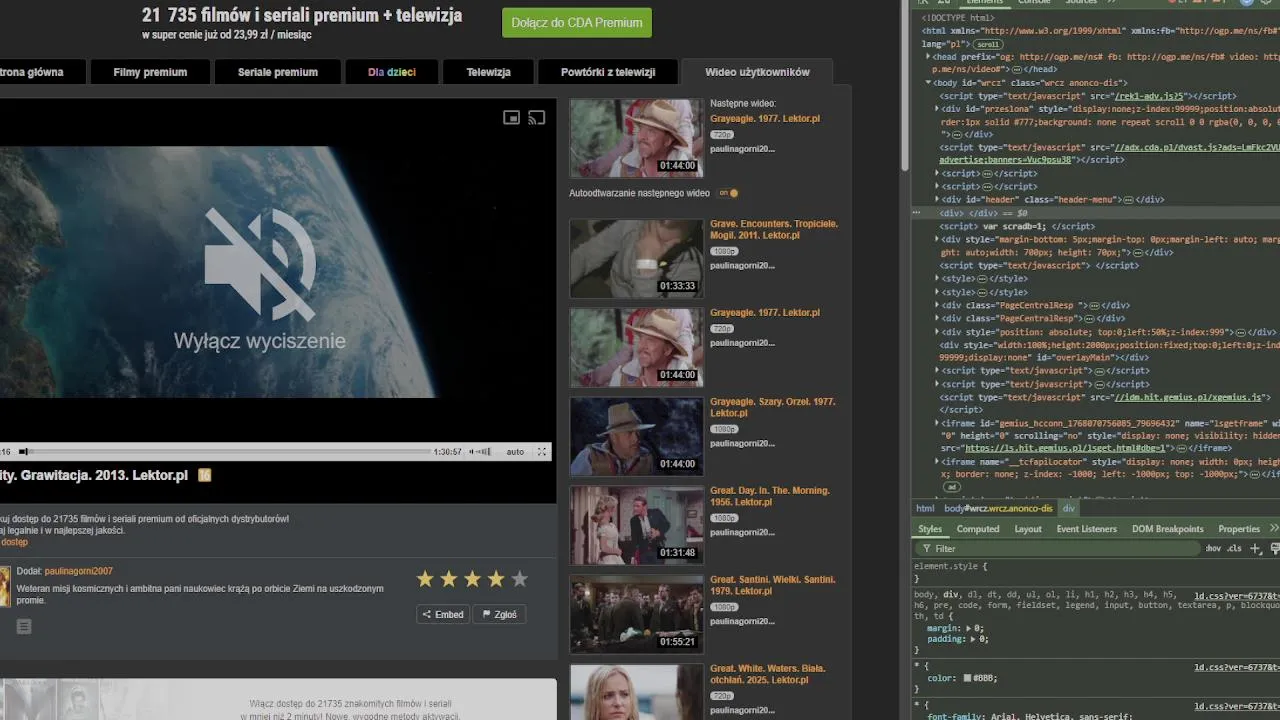Expand div#przeslona element node
The height and width of the screenshot is (720, 1280).
point(937,108)
